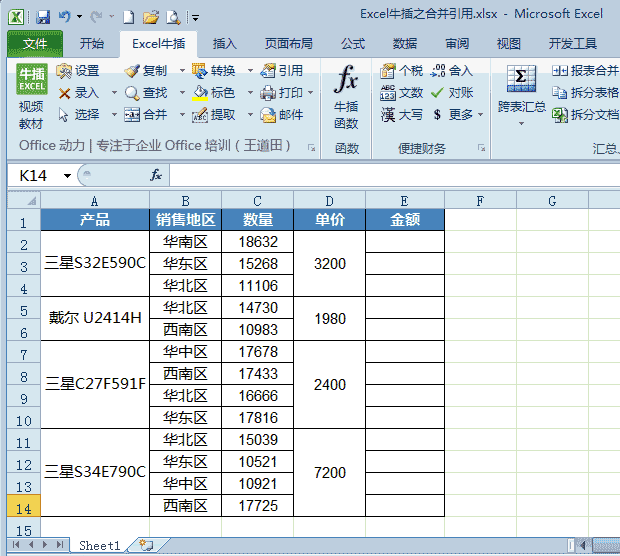Switch to the 公式 tab
This screenshot has width=620, height=556.
[353, 44]
